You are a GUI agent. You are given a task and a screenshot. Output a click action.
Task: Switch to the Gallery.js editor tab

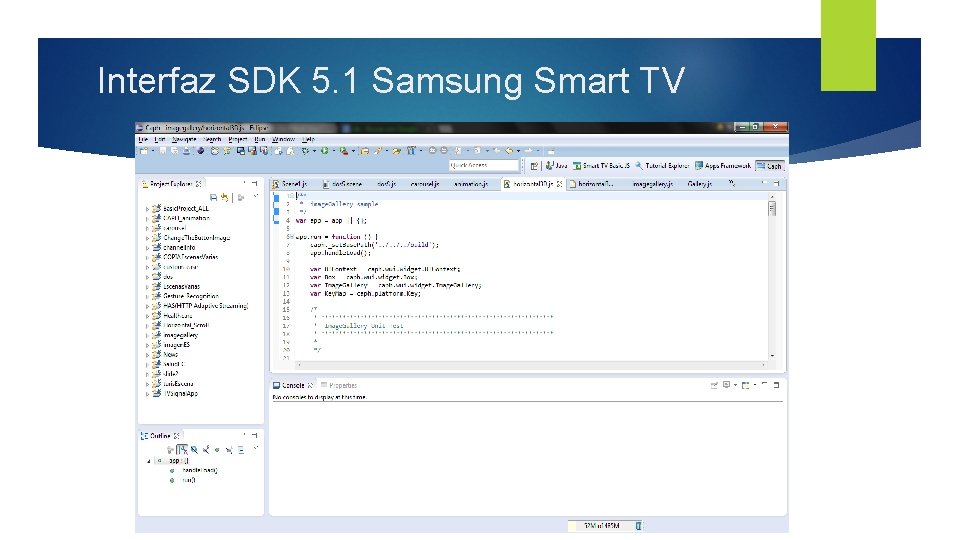tap(699, 184)
